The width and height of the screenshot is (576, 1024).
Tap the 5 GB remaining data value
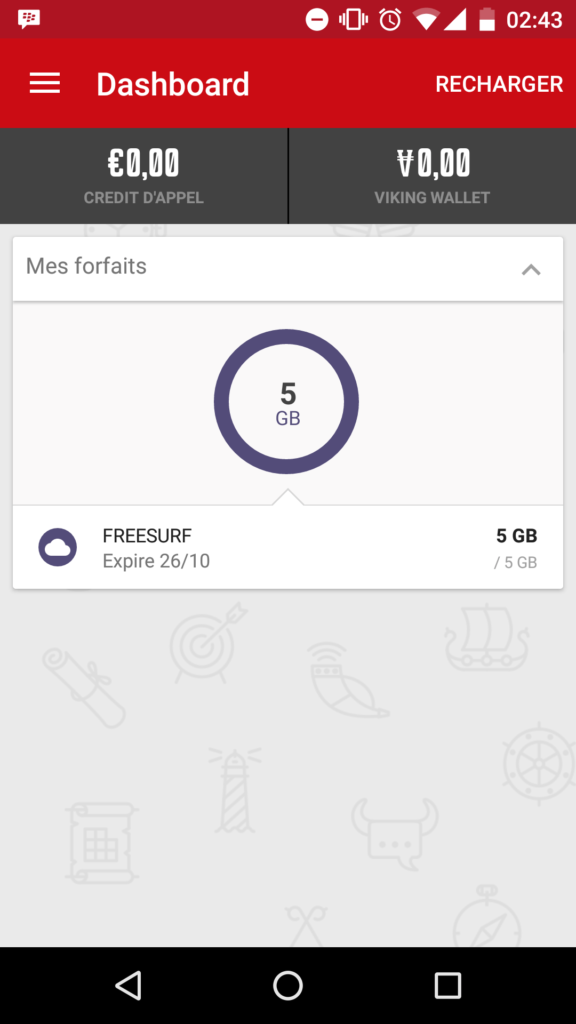click(517, 536)
